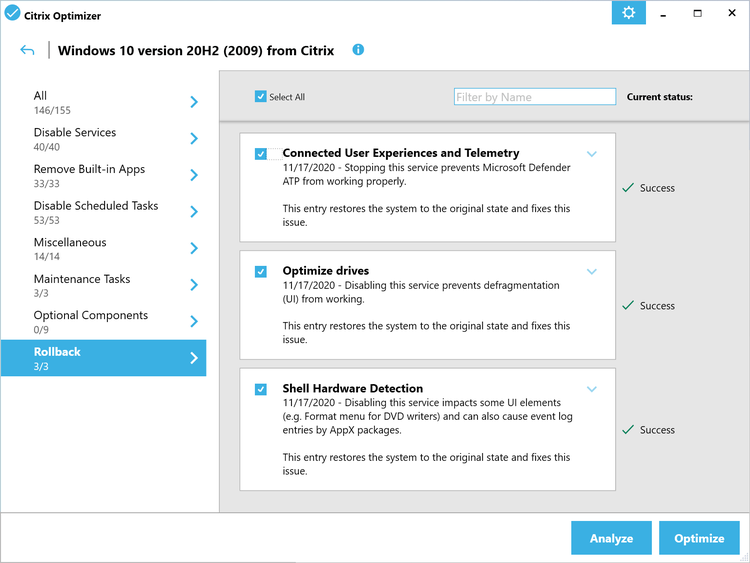Focus the Filter by Name field
The height and width of the screenshot is (563, 750).
(535, 97)
